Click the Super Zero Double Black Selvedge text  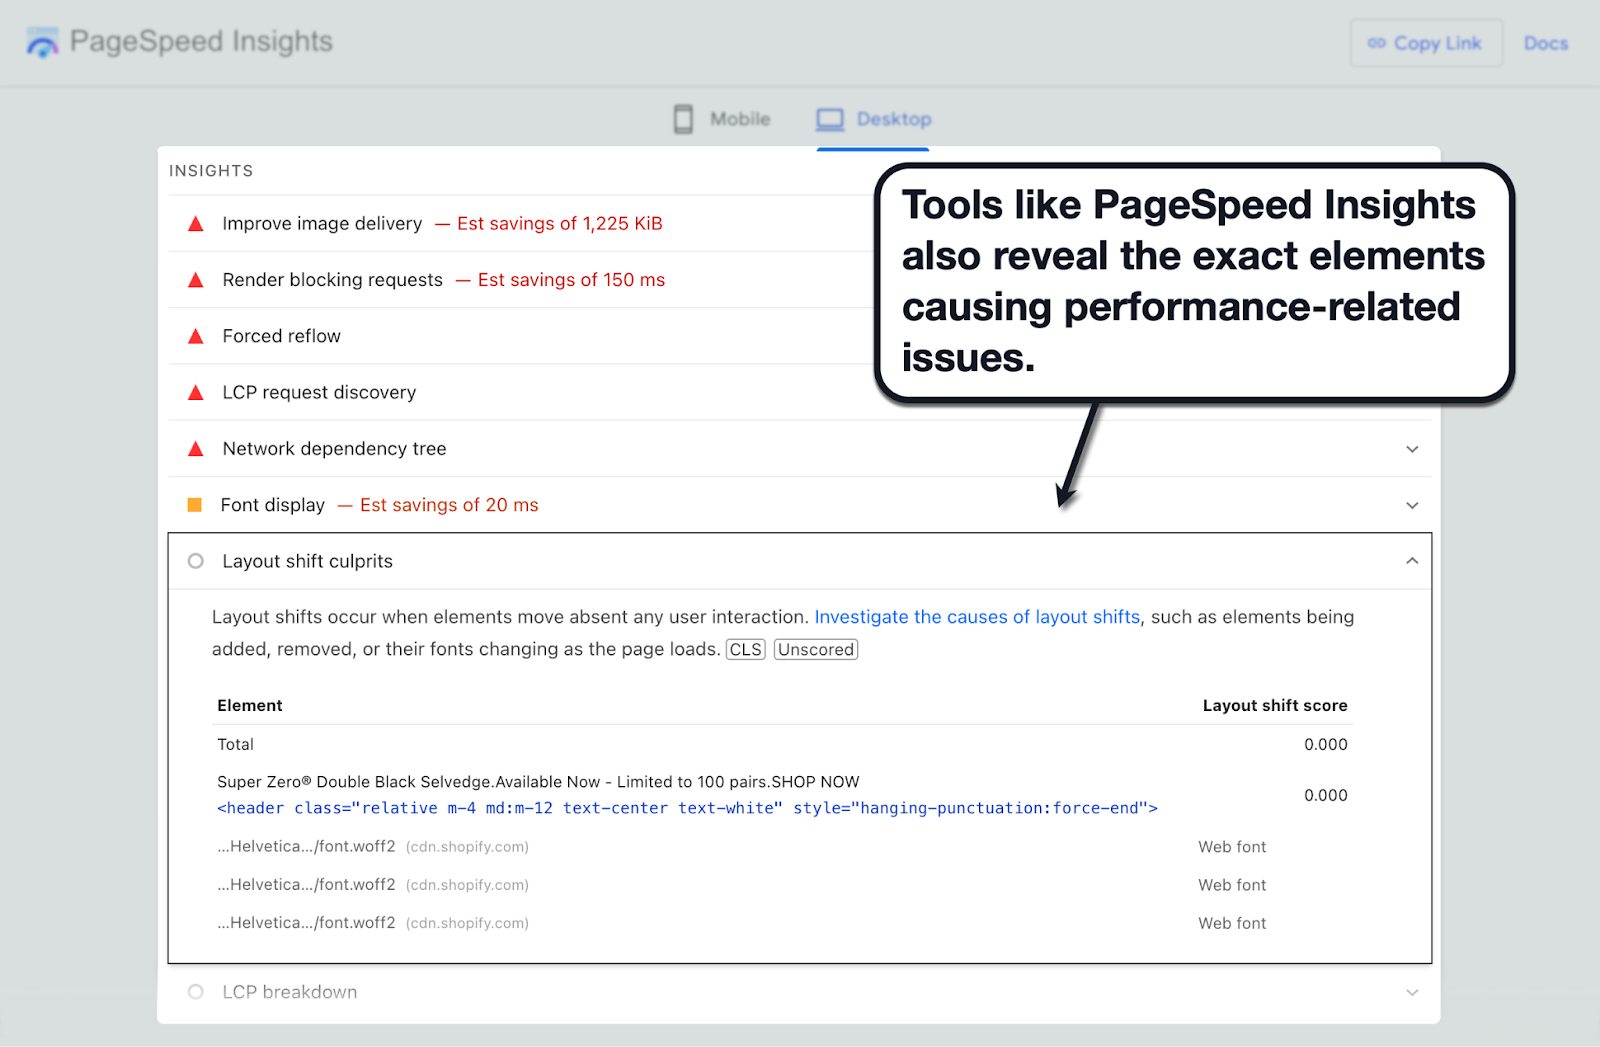tap(538, 782)
